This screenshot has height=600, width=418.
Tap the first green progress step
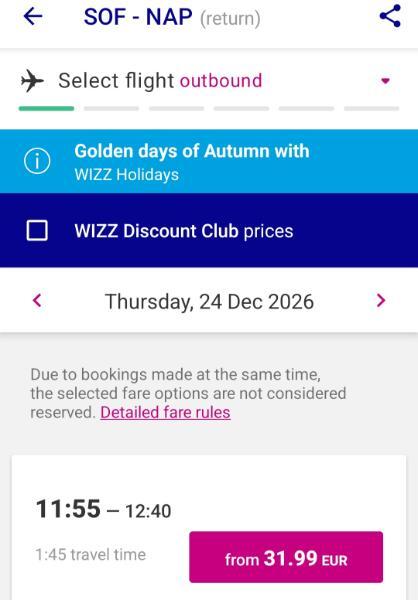click(46, 109)
